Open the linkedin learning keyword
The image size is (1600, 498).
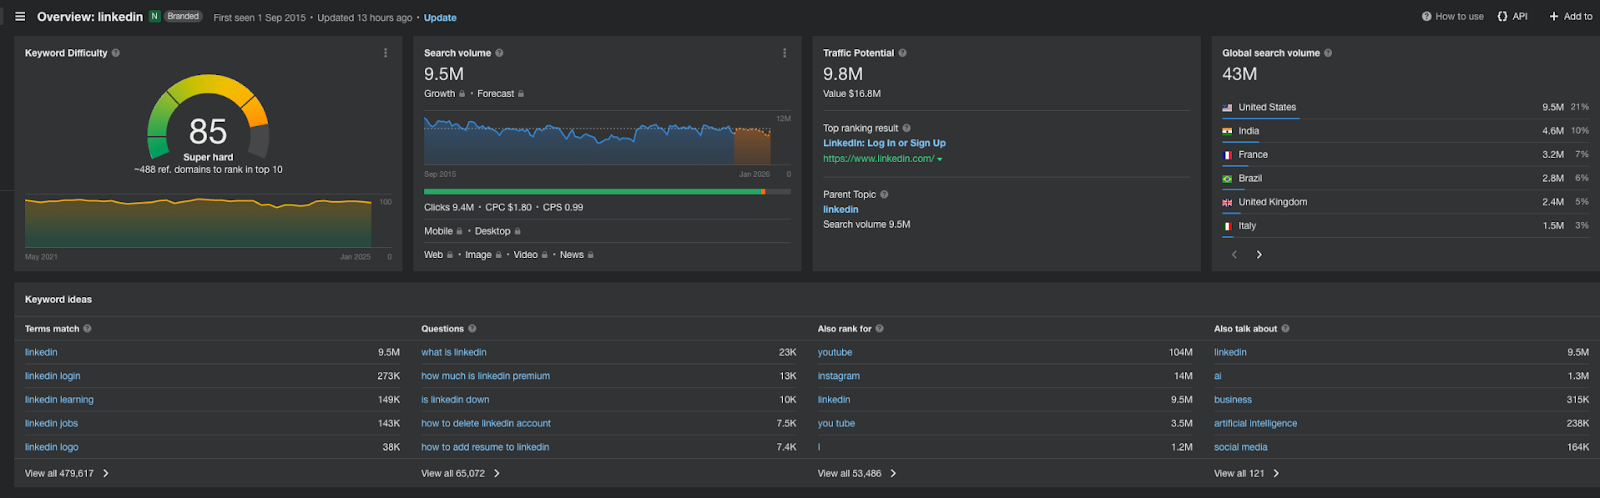point(59,400)
